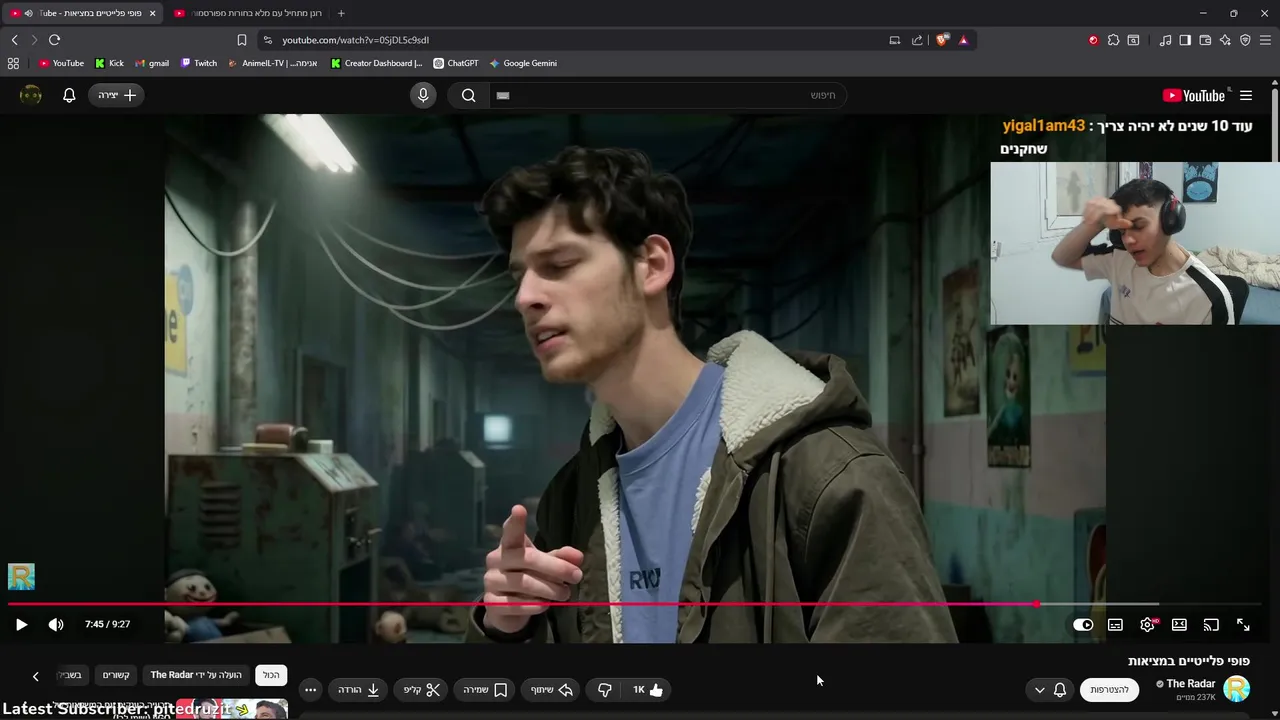This screenshot has height=720, width=1280.
Task: Show more filter chips with arrow
Action: pos(35,676)
